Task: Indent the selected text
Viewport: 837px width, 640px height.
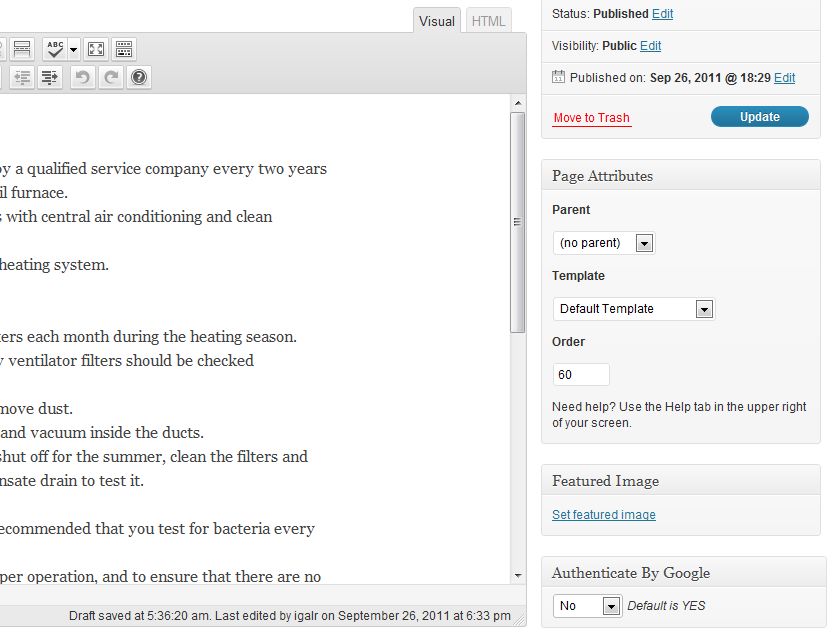Action: (50, 77)
